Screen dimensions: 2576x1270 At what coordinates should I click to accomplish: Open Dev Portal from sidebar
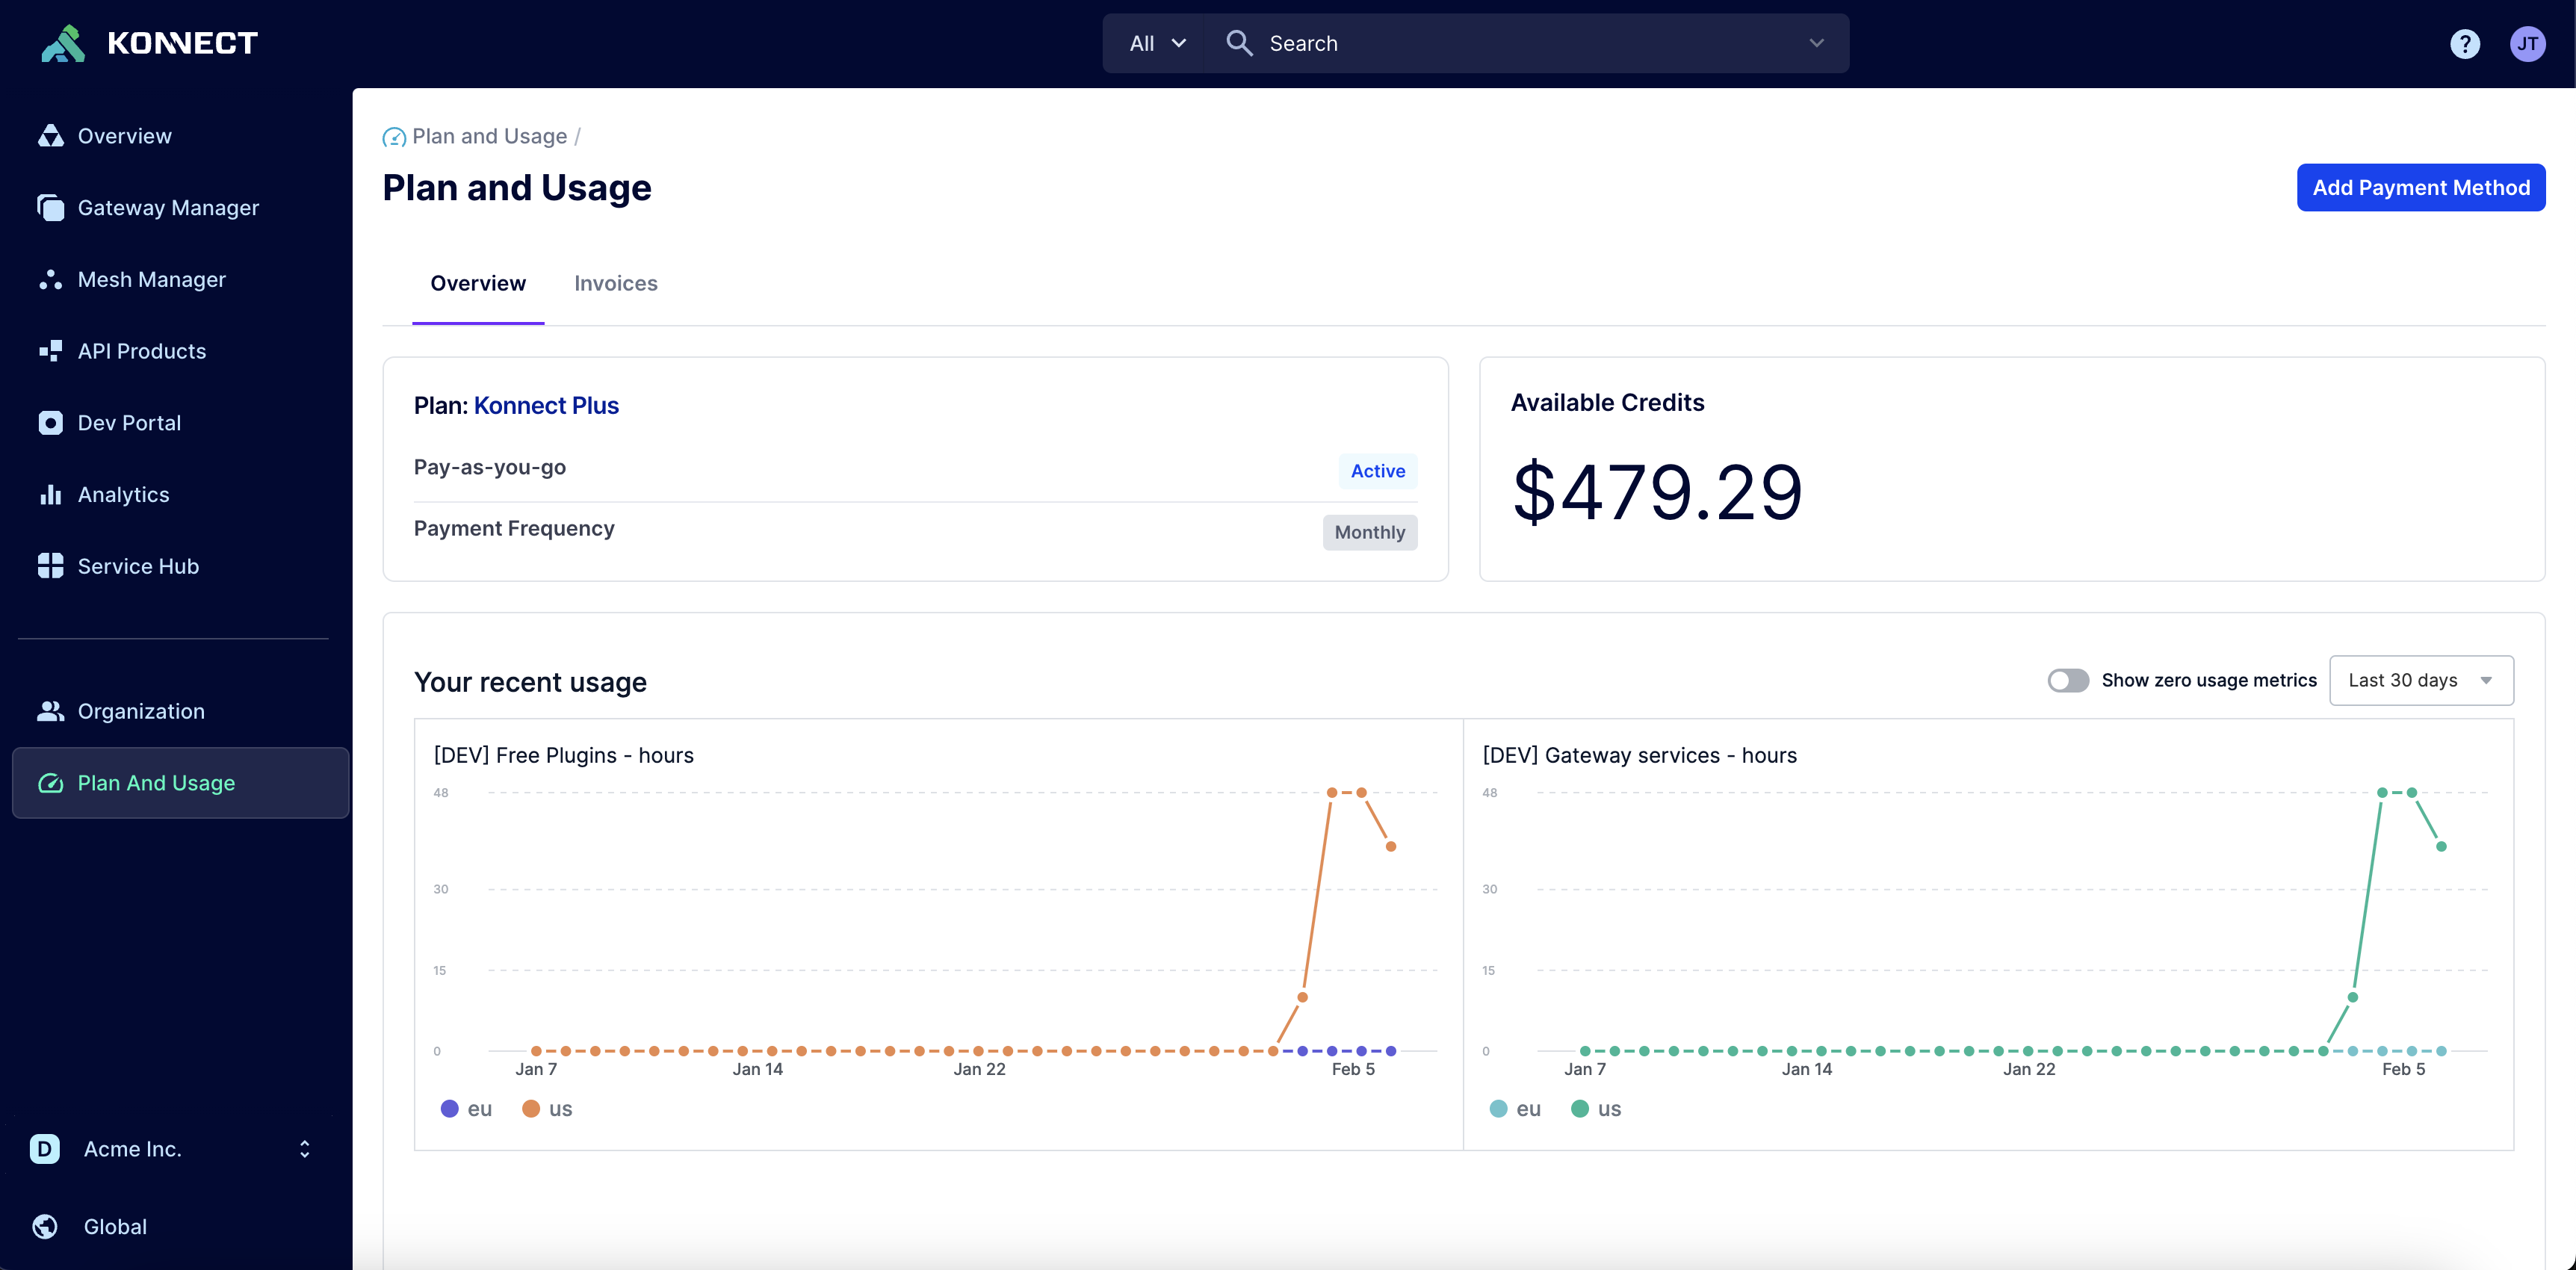coord(129,421)
